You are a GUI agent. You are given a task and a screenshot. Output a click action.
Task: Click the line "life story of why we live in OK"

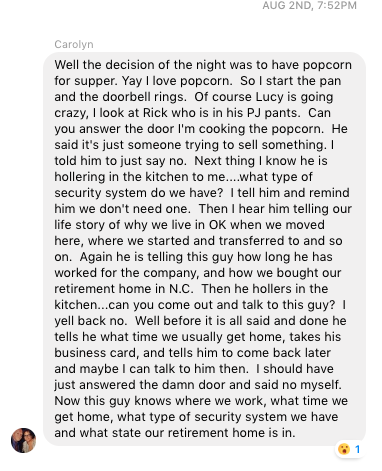189,225
